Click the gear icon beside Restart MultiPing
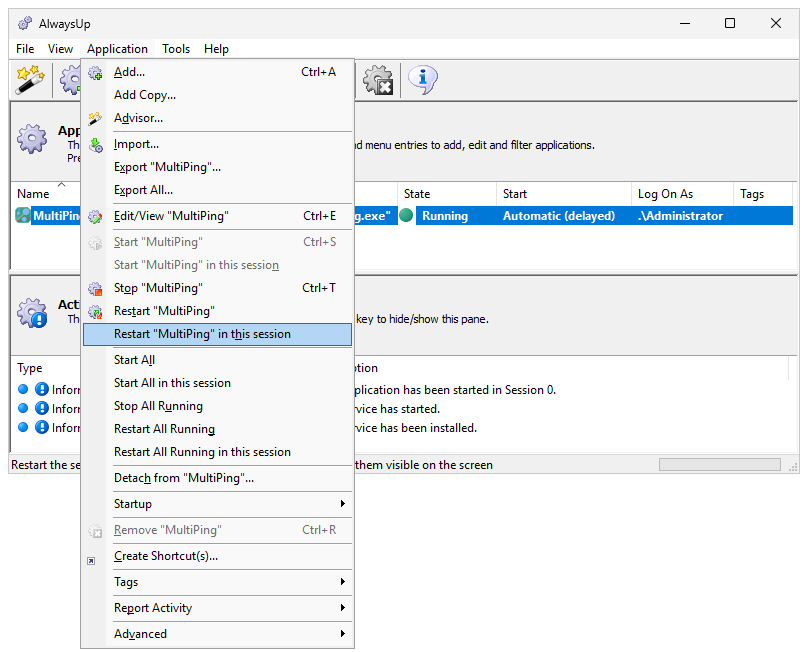This screenshot has width=810, height=652. [x=95, y=312]
